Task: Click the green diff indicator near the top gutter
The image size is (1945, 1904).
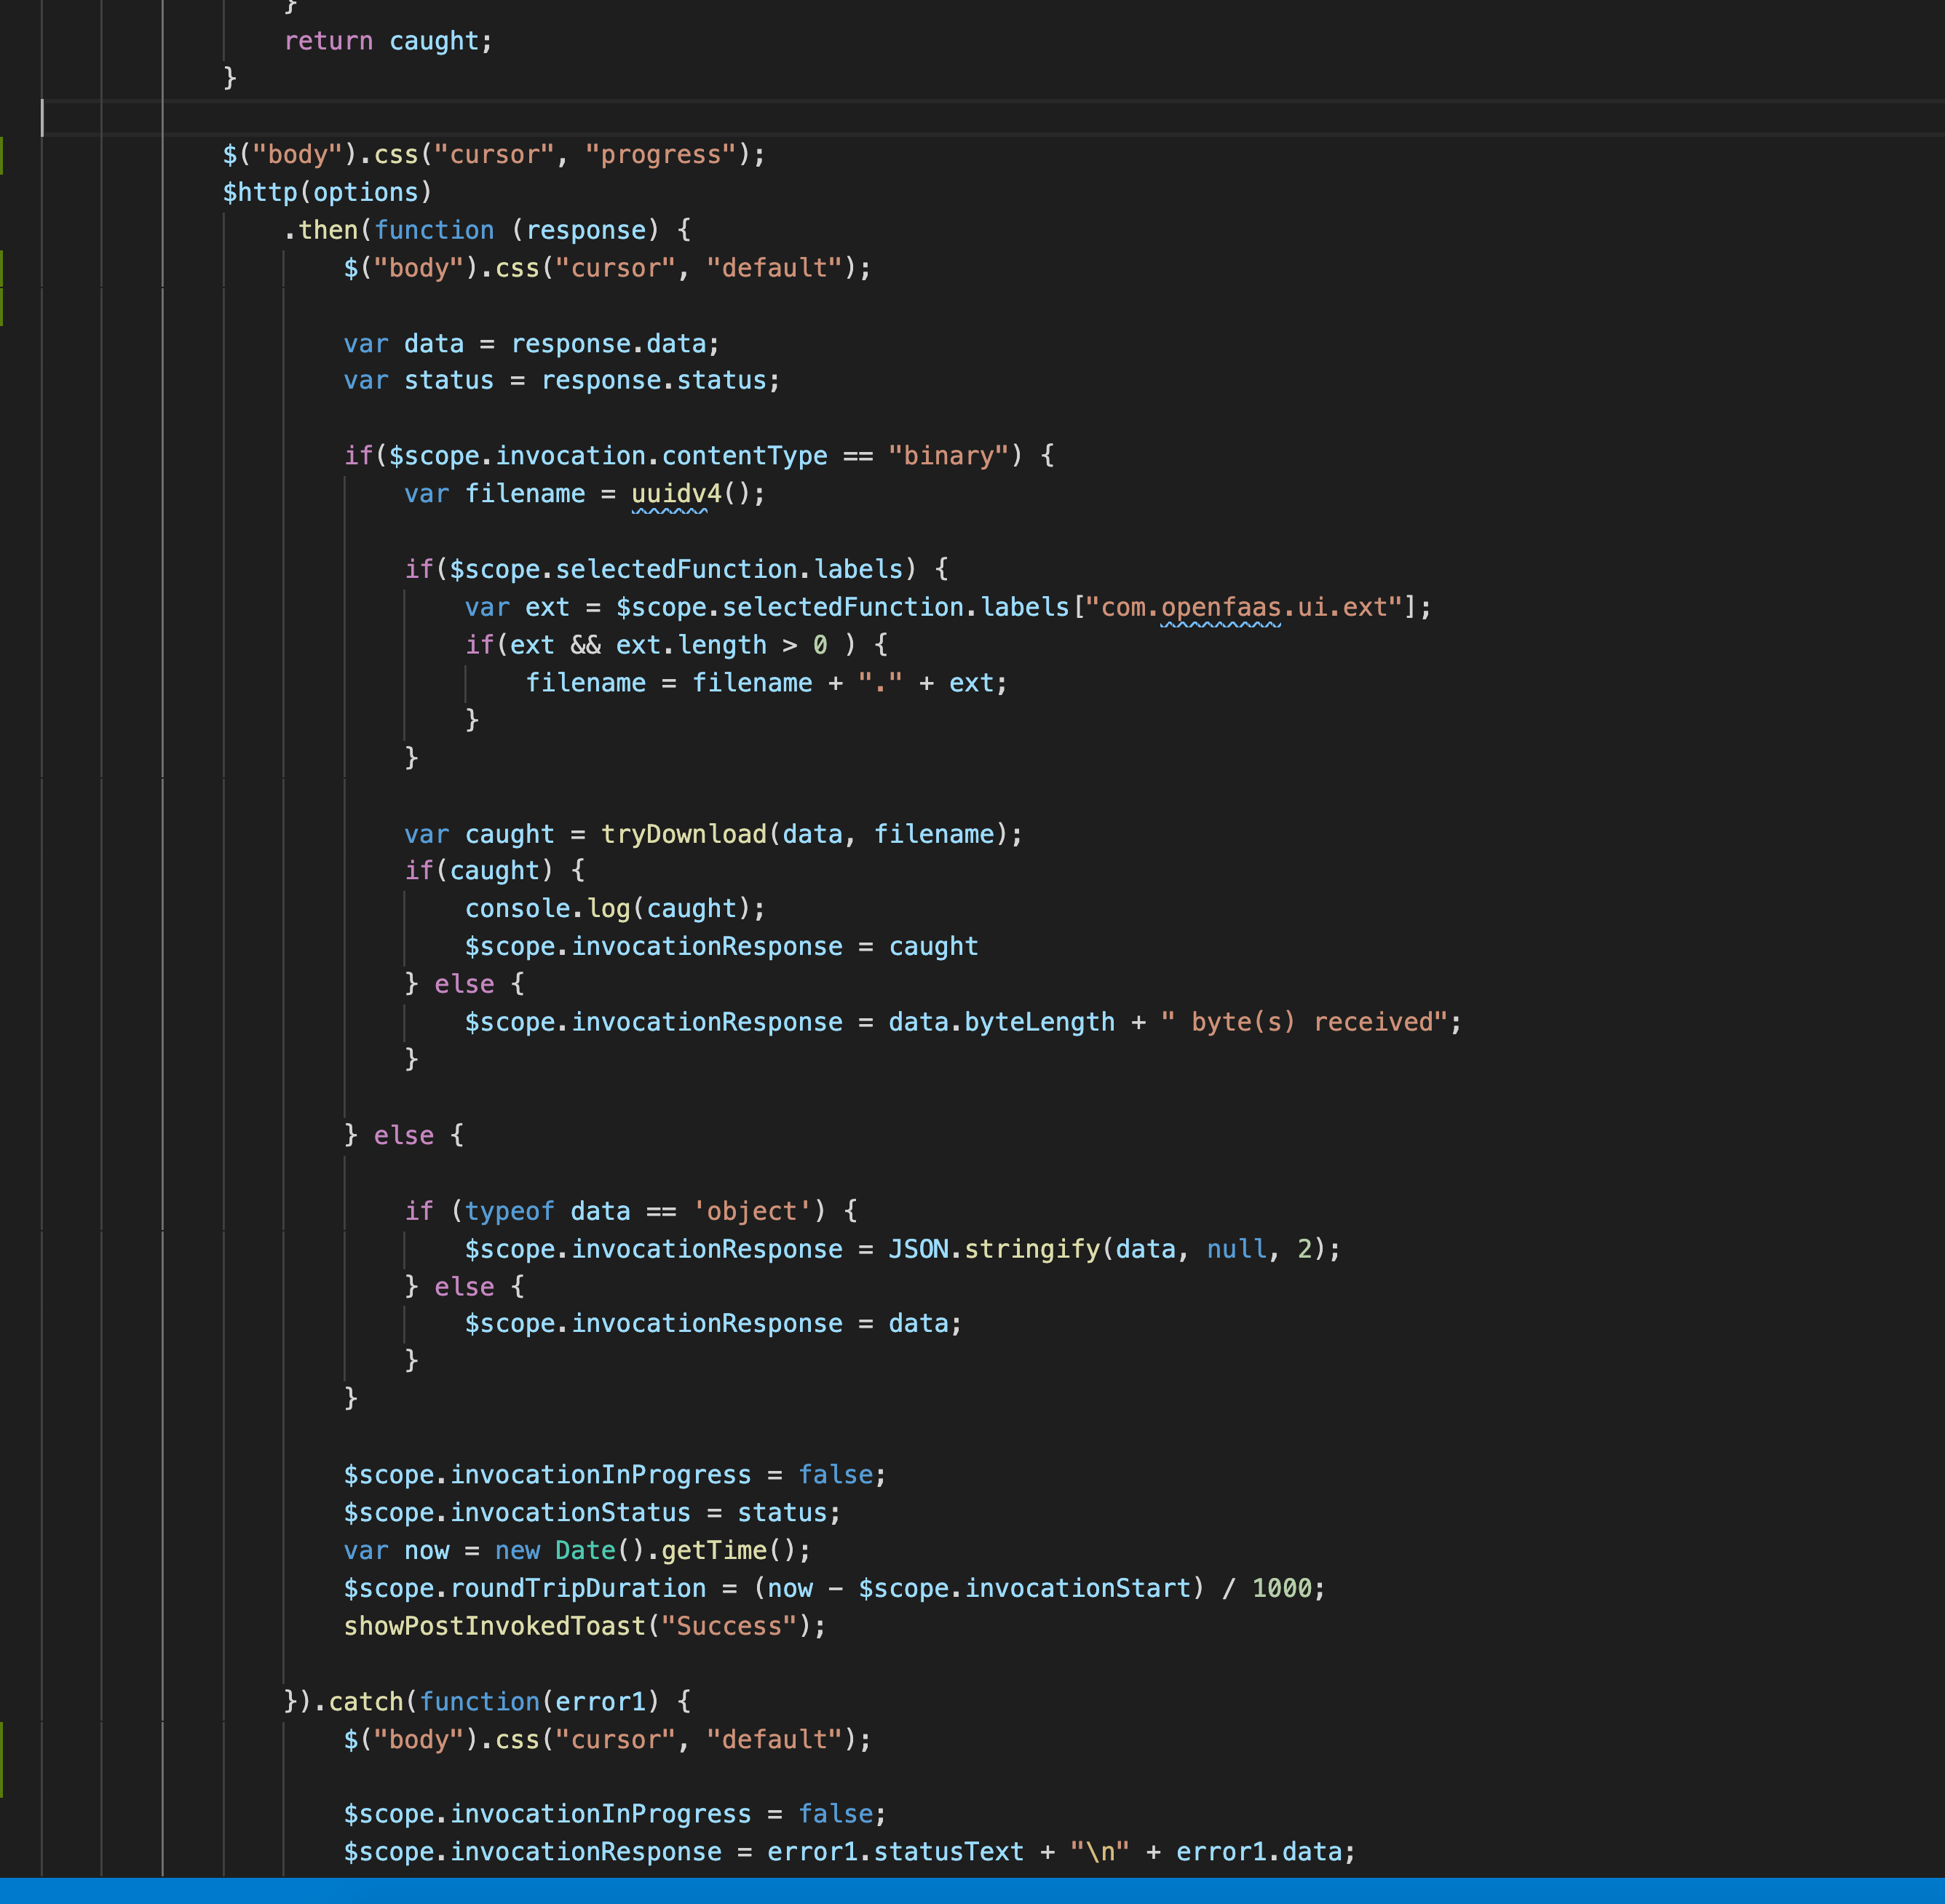Action: 4,155
